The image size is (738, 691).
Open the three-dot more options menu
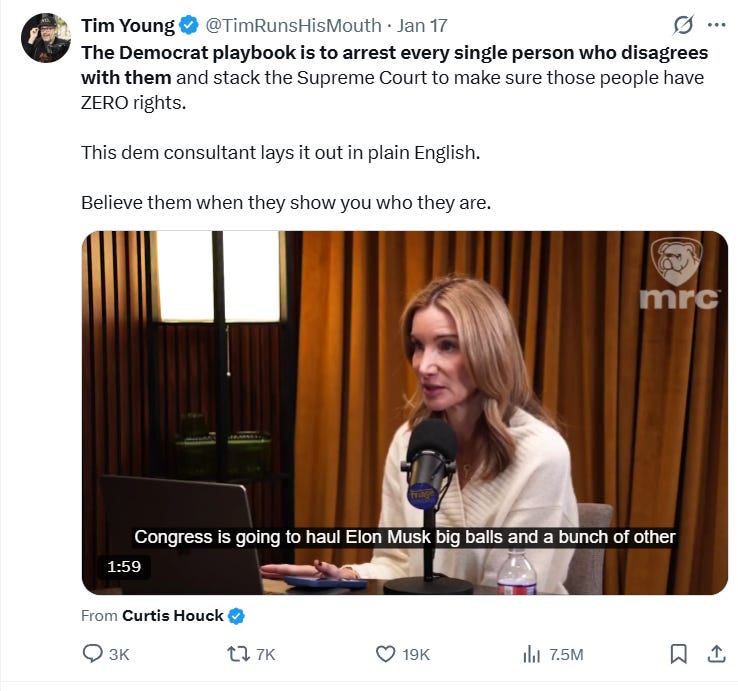[x=716, y=25]
